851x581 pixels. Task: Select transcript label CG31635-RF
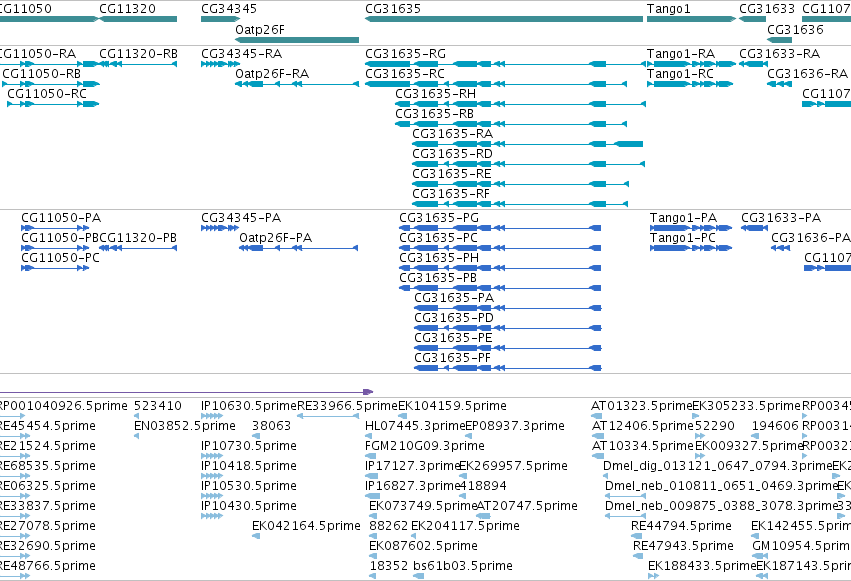[x=451, y=194]
